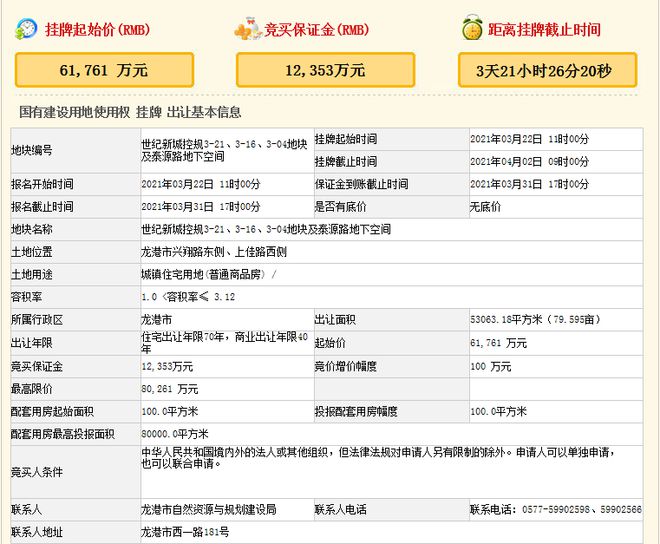Click the 挂牌起始价(RMB) red heading
This screenshot has height=544, width=660.
click(x=96, y=30)
